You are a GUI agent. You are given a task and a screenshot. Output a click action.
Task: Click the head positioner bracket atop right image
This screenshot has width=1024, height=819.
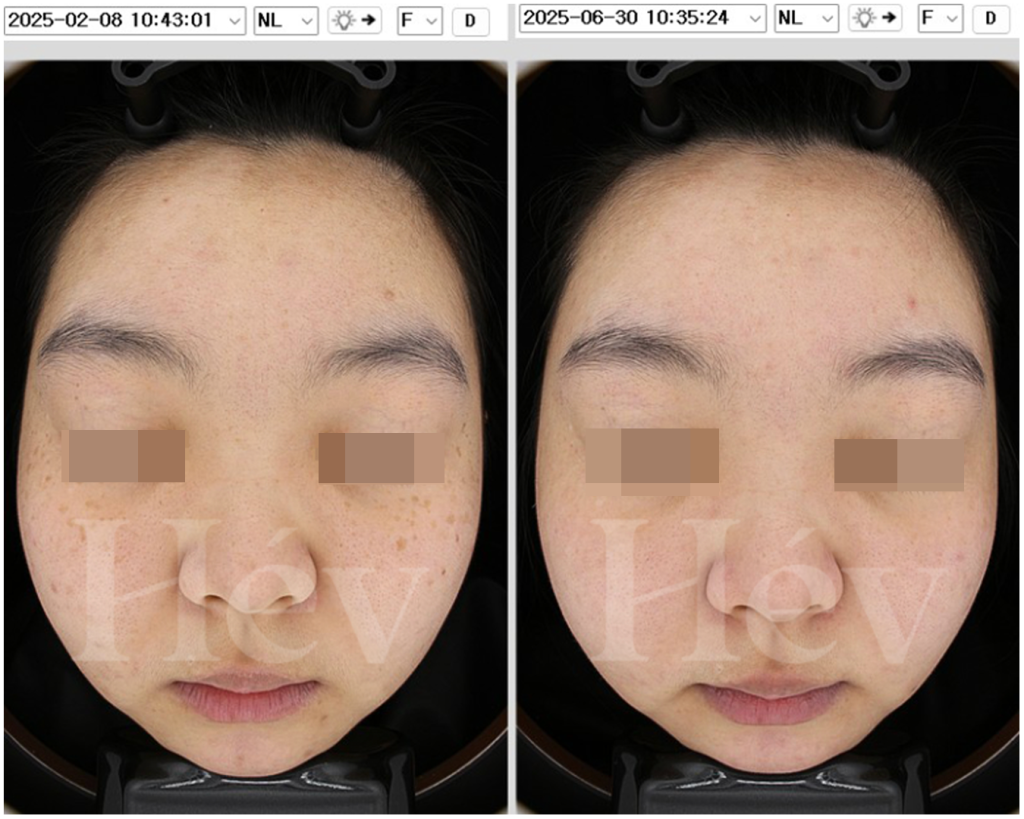click(768, 85)
